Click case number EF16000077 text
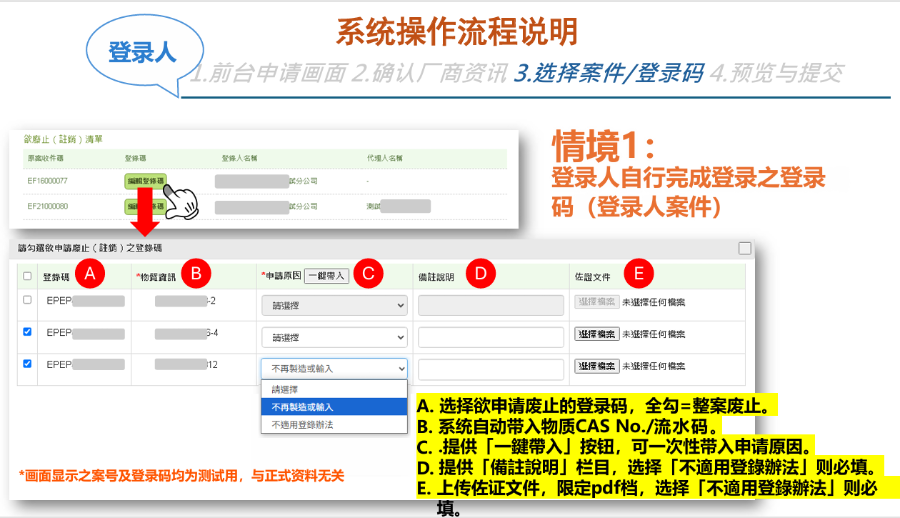The height and width of the screenshot is (518, 900). coord(48,181)
